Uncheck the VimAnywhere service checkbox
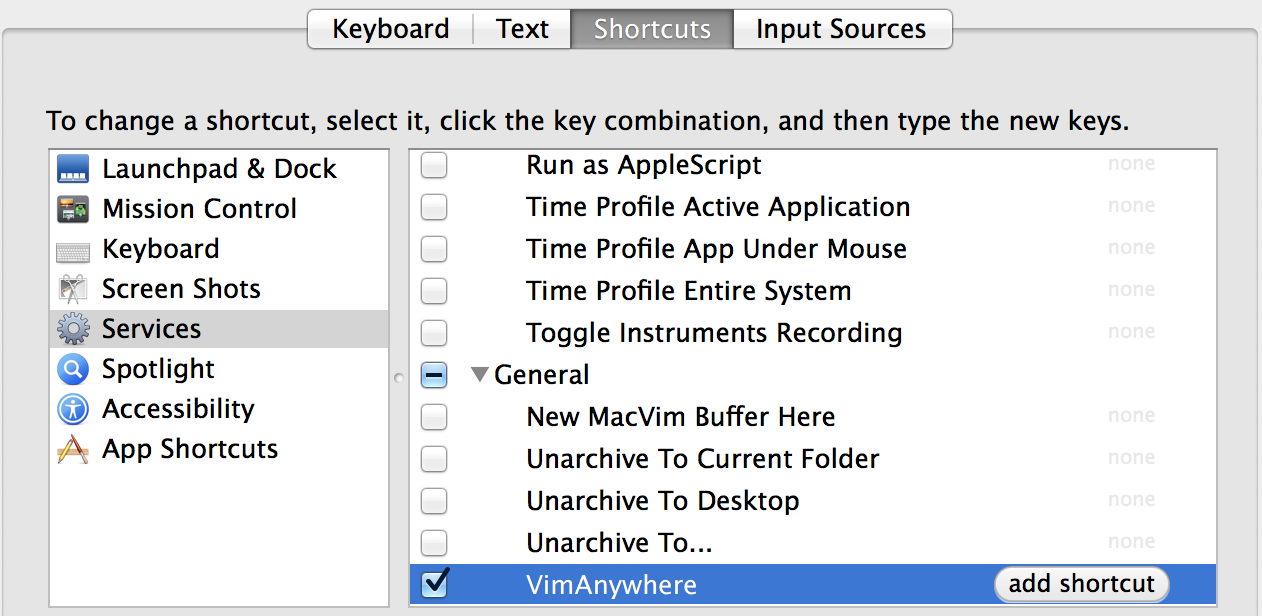The width and height of the screenshot is (1262, 616). coord(435,583)
